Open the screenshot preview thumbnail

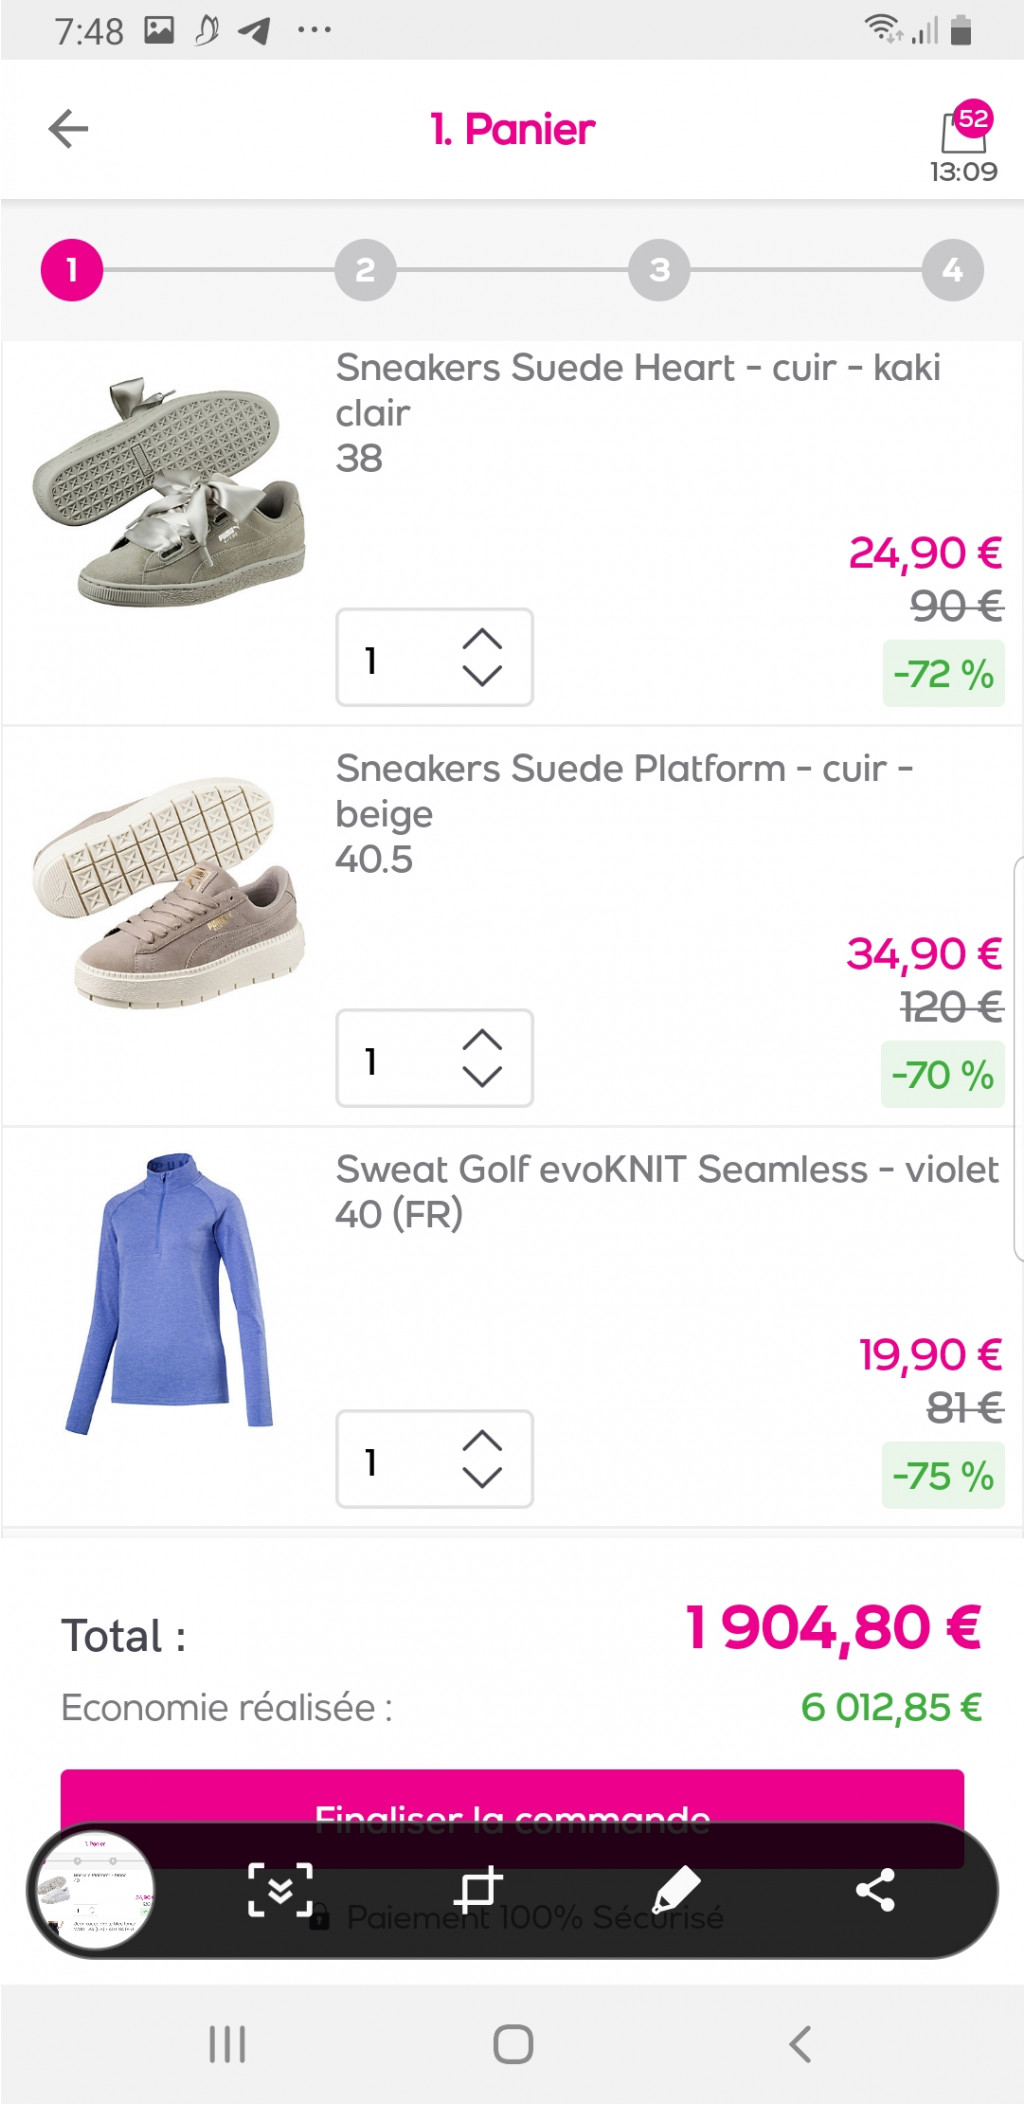tap(94, 1889)
